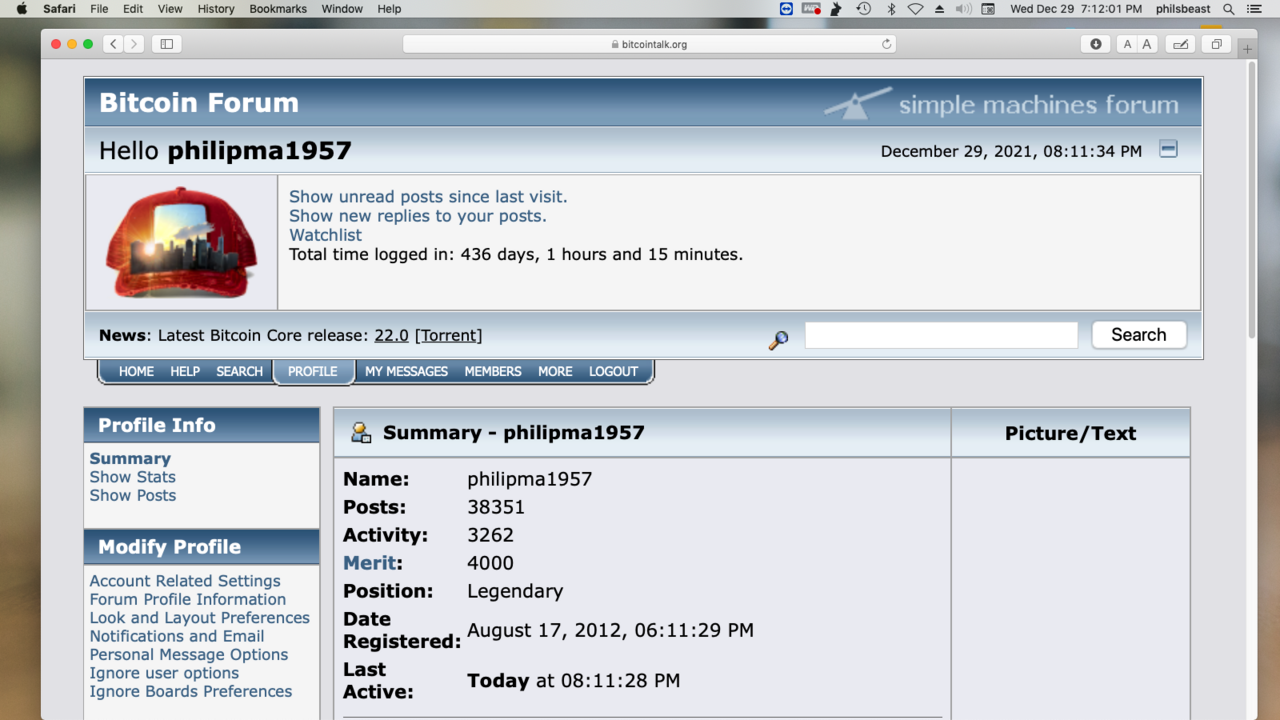Open the forum SEARCH tab
1280x720 pixels.
(x=239, y=371)
